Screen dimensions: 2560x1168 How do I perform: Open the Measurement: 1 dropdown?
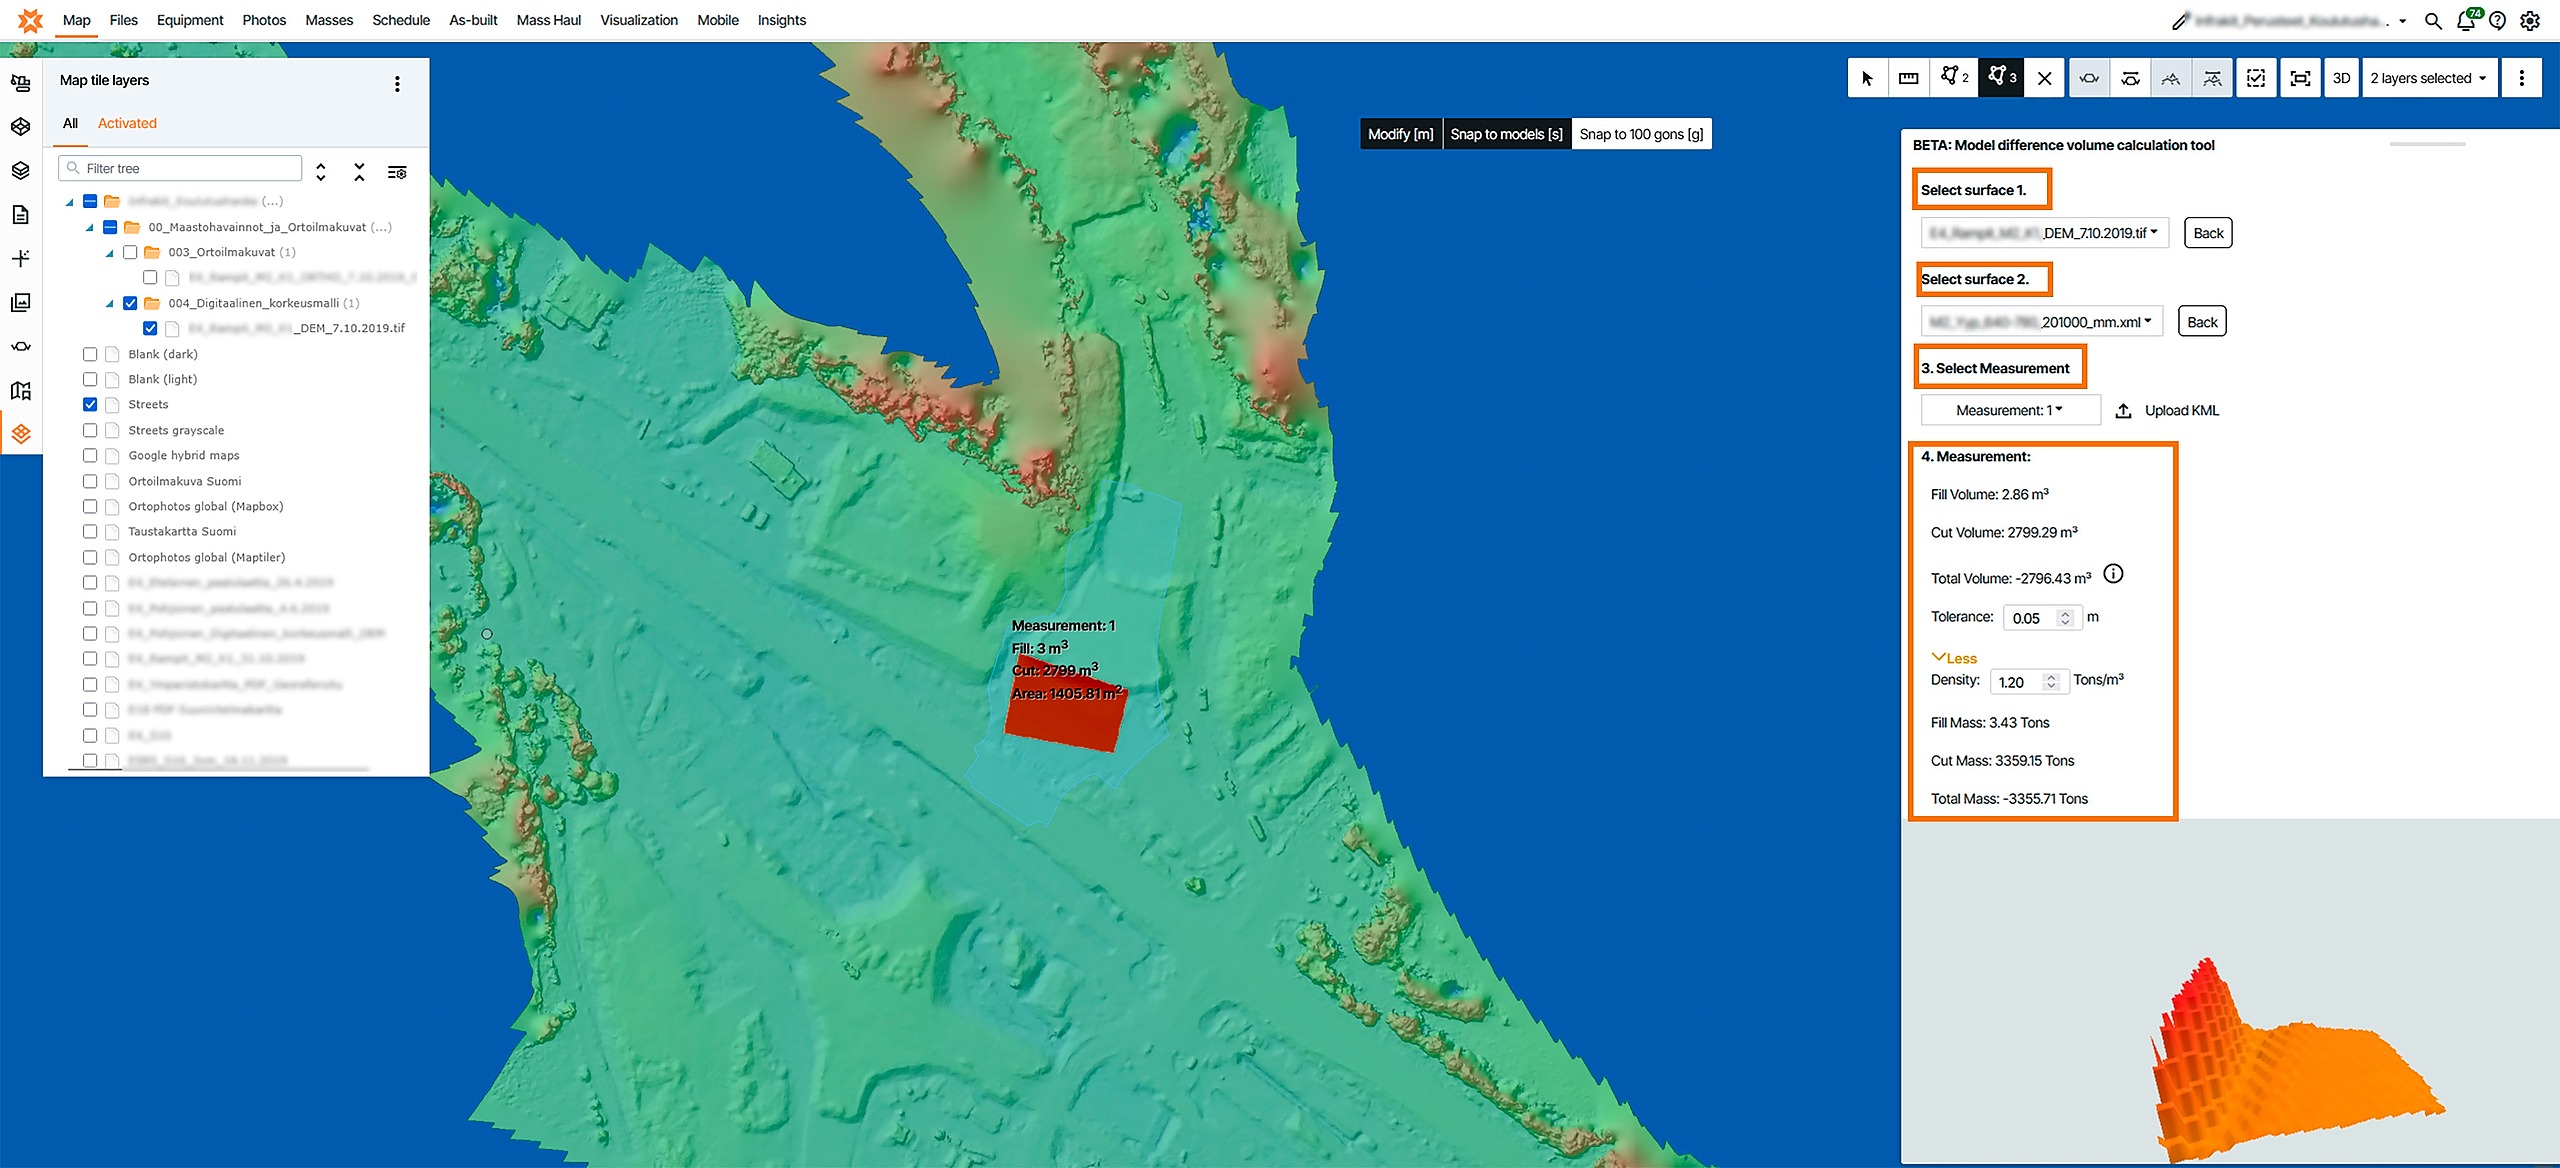click(2009, 410)
